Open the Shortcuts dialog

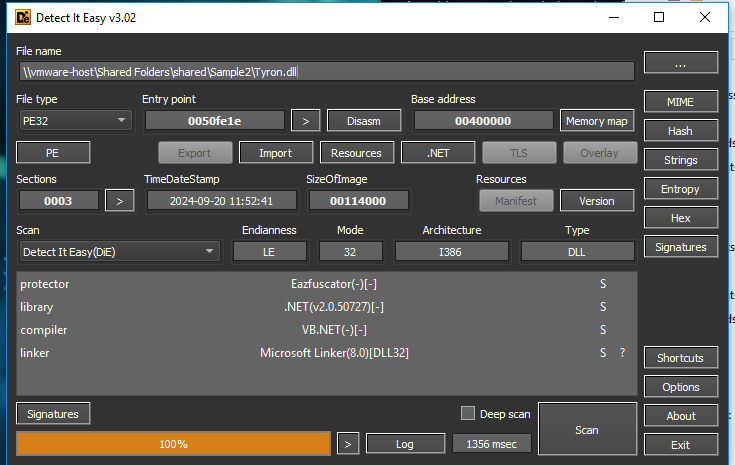tap(681, 358)
